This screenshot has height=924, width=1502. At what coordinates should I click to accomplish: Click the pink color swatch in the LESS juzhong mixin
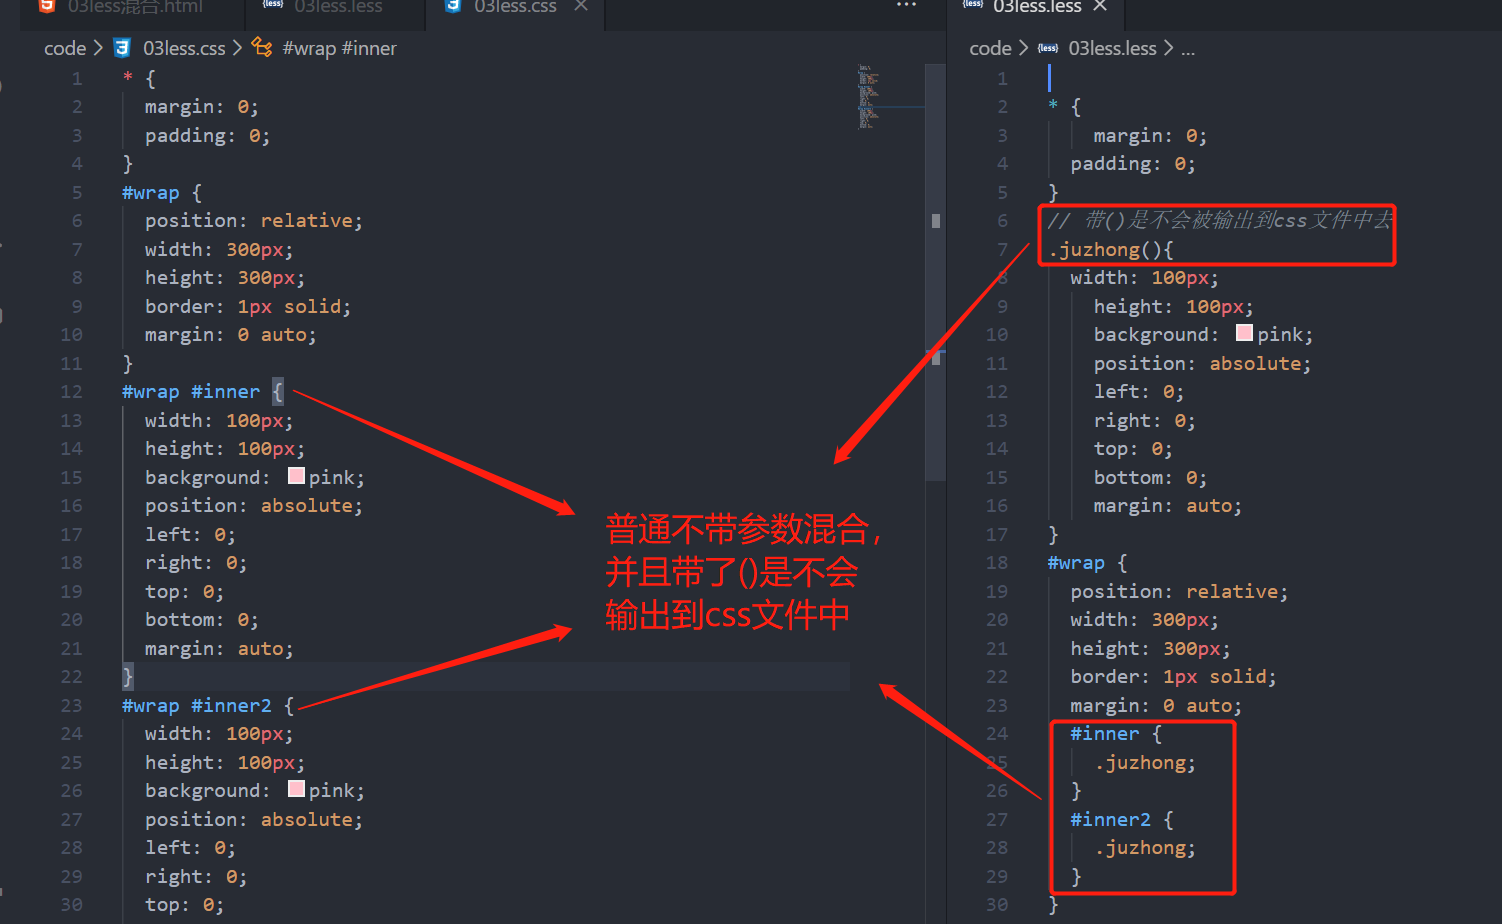[1243, 333]
